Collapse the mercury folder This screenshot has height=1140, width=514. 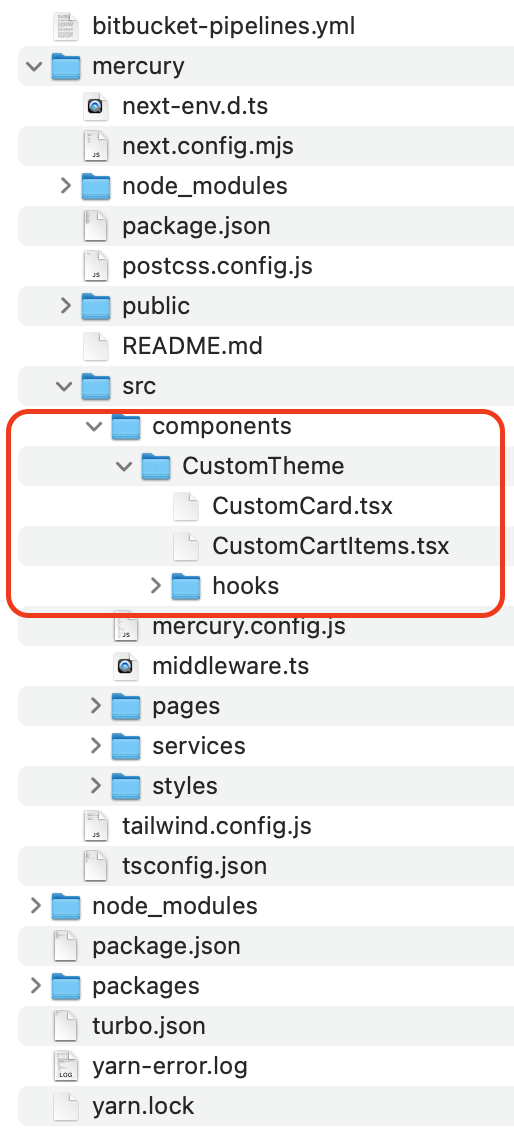pos(34,66)
